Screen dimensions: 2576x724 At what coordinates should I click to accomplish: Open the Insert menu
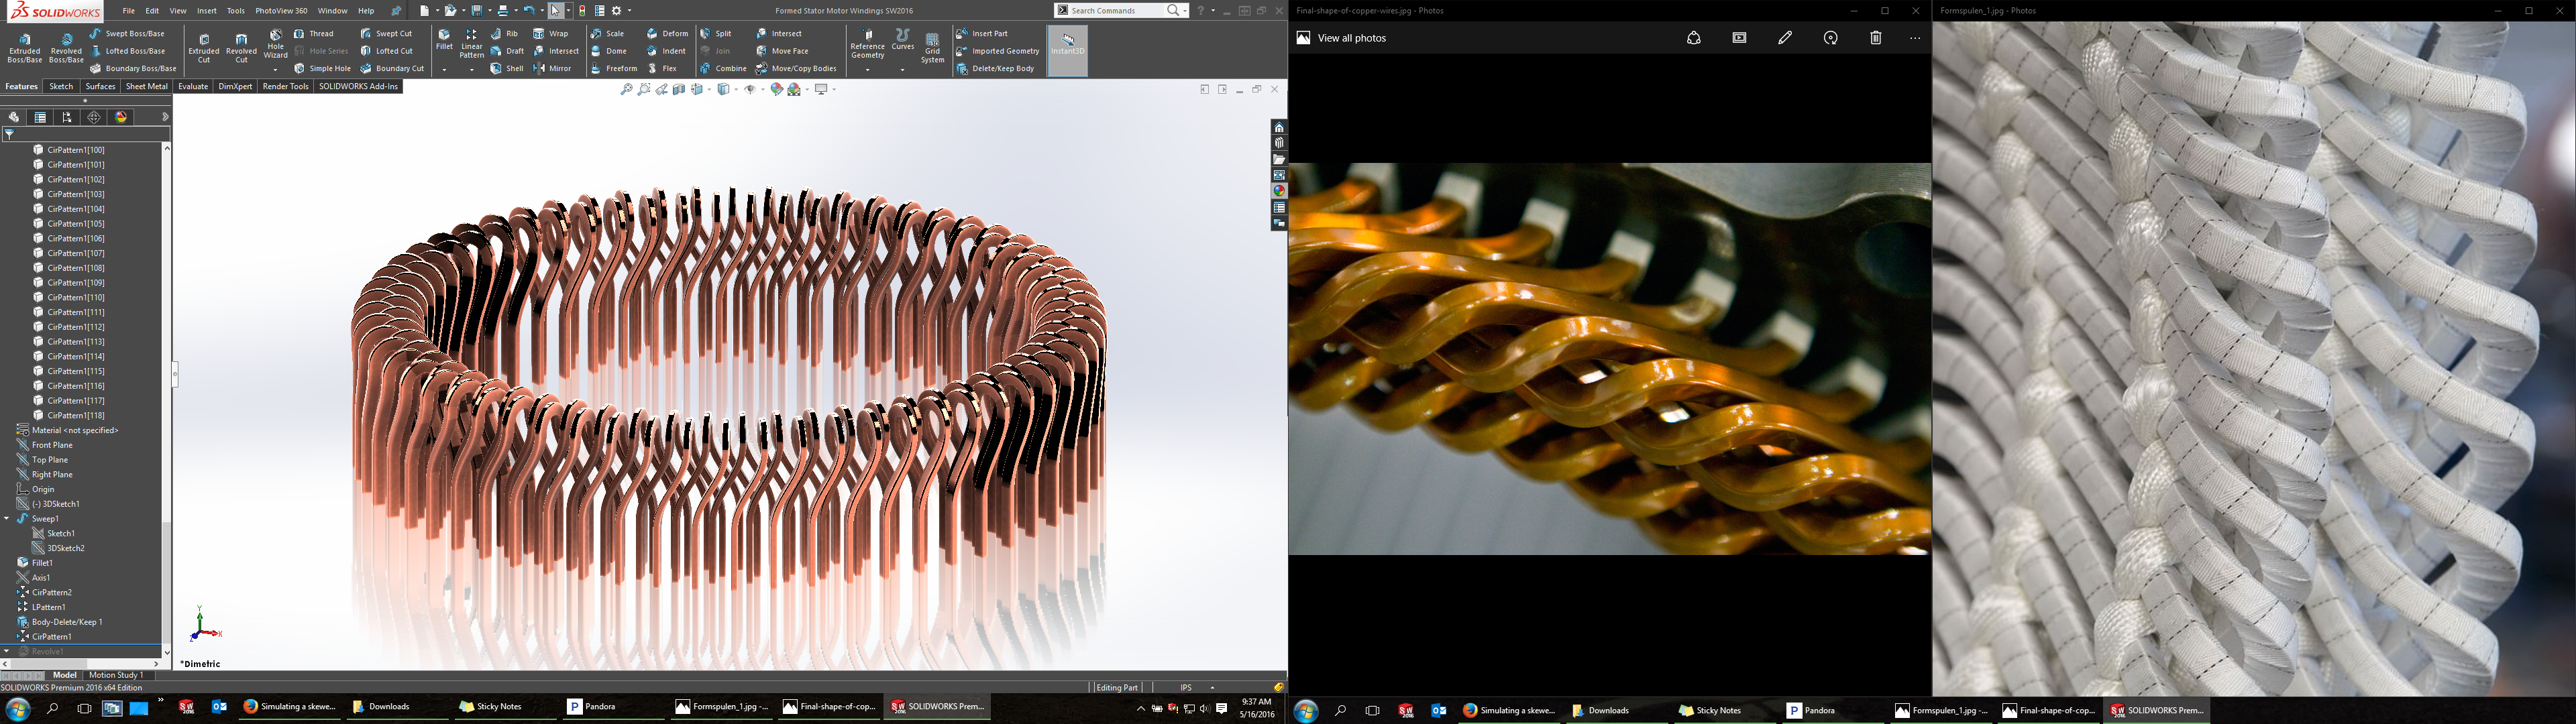[206, 11]
